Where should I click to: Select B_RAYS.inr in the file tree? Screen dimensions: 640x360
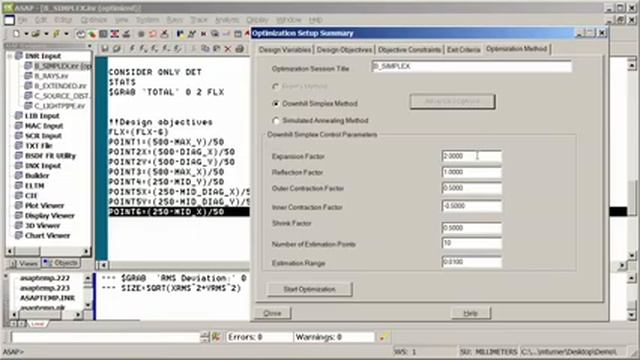tap(51, 76)
